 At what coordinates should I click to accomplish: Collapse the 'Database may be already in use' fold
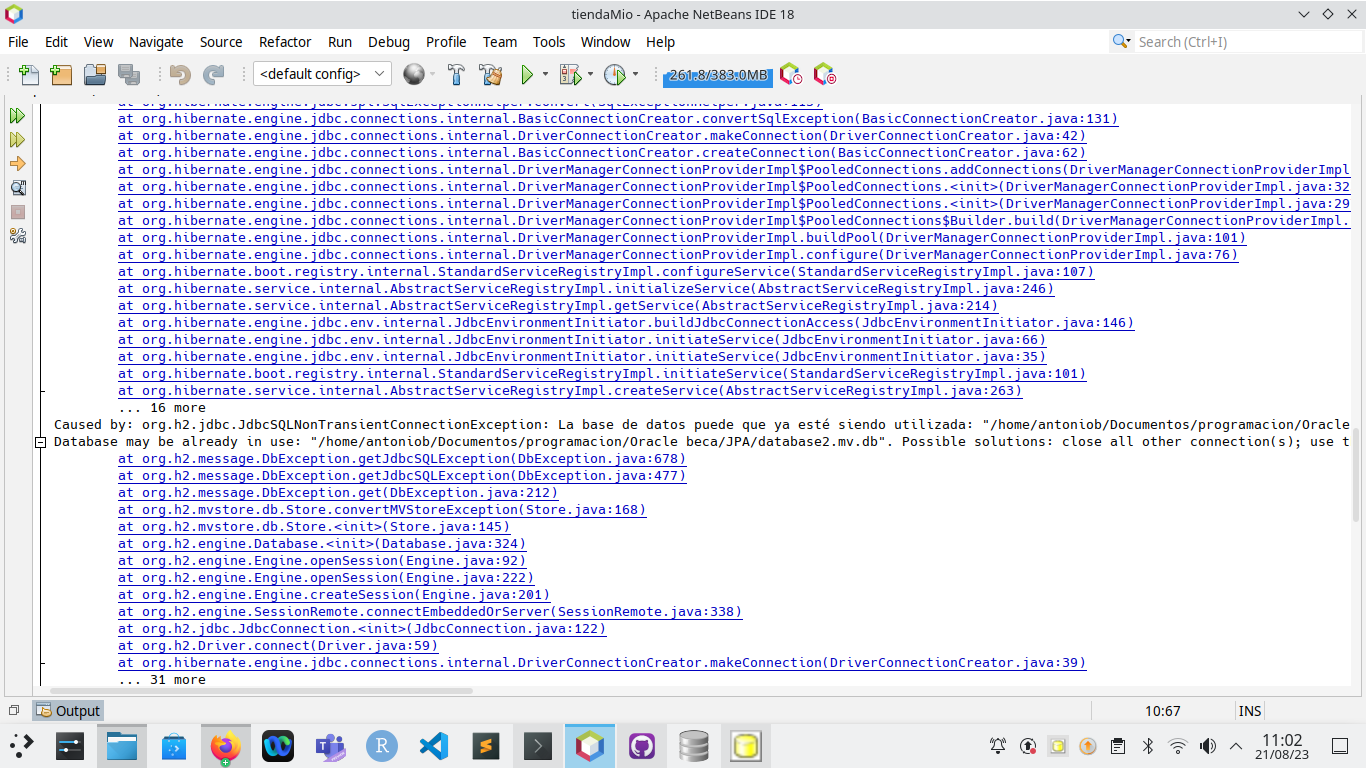click(x=40, y=442)
